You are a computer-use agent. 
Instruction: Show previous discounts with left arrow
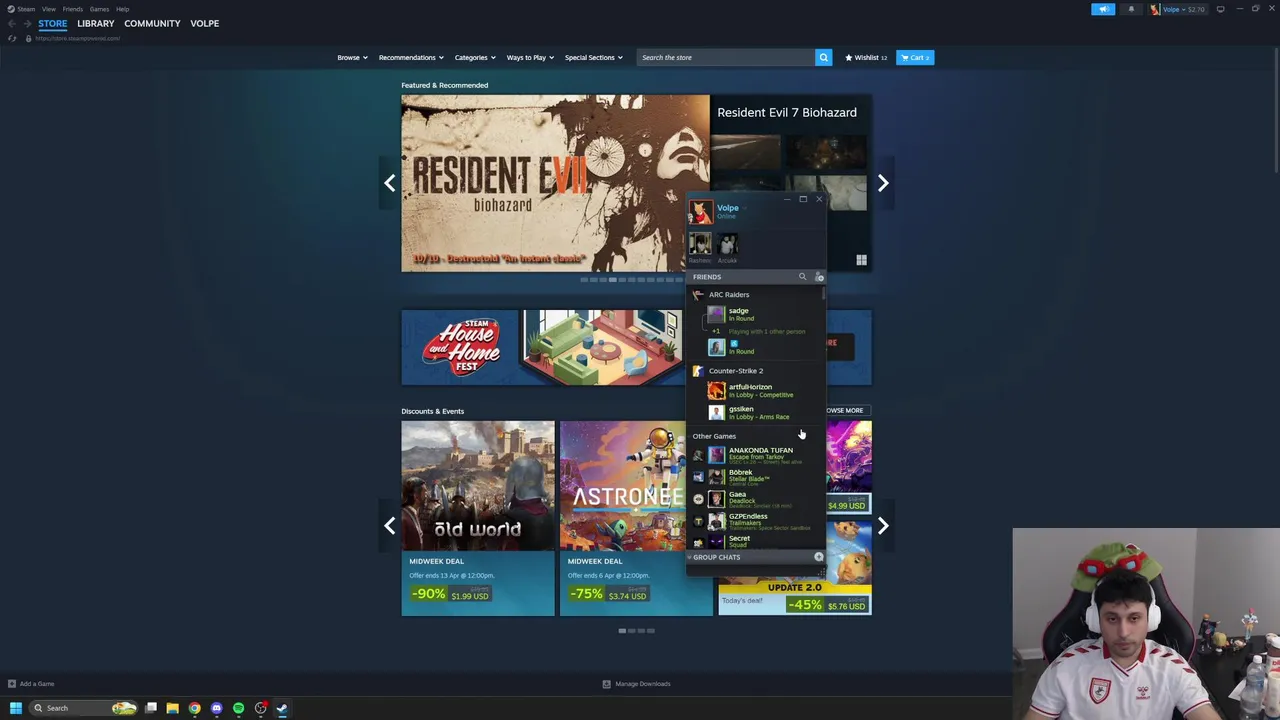pyautogui.click(x=390, y=526)
